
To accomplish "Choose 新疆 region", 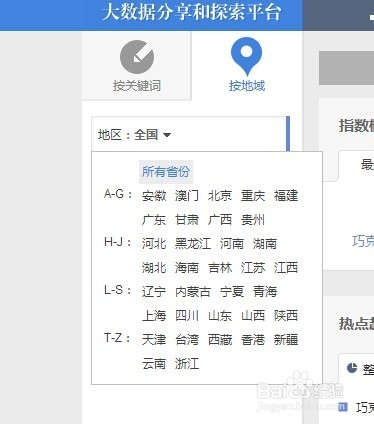I will tap(286, 340).
